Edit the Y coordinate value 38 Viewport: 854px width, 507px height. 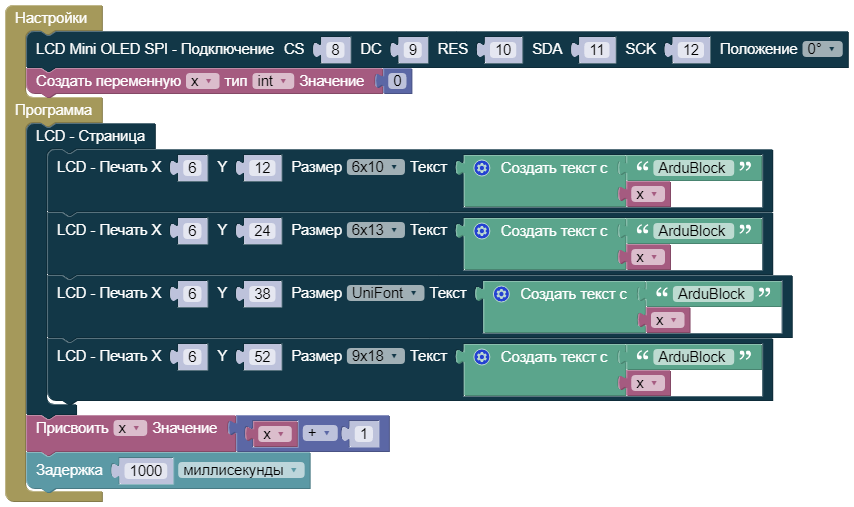[x=262, y=294]
